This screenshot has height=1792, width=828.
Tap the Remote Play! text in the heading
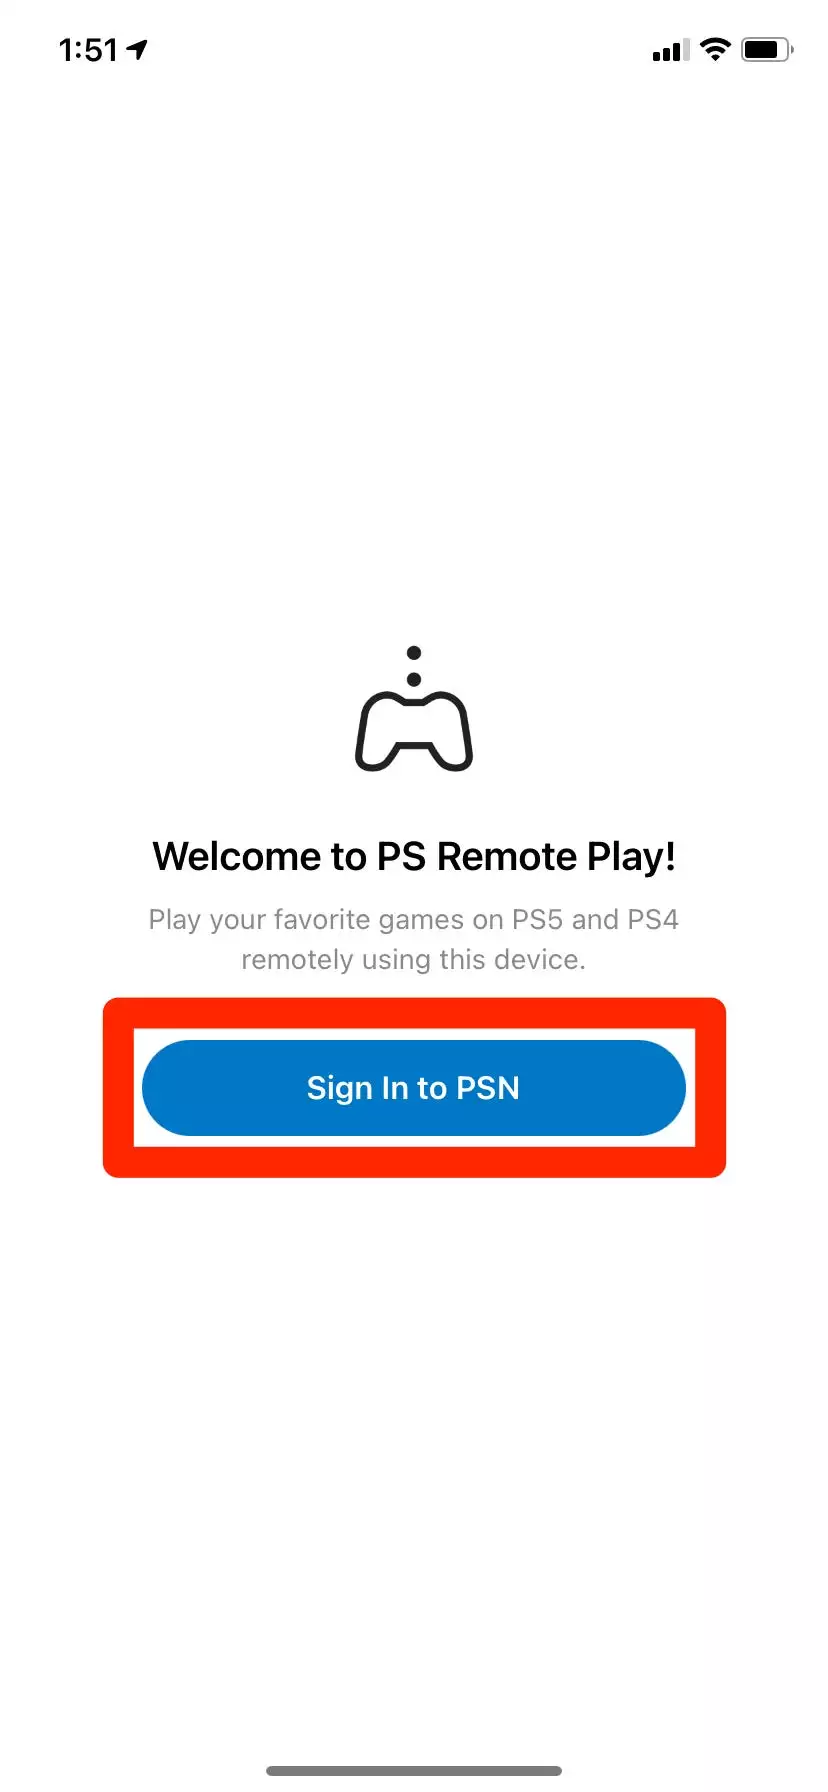(x=556, y=857)
